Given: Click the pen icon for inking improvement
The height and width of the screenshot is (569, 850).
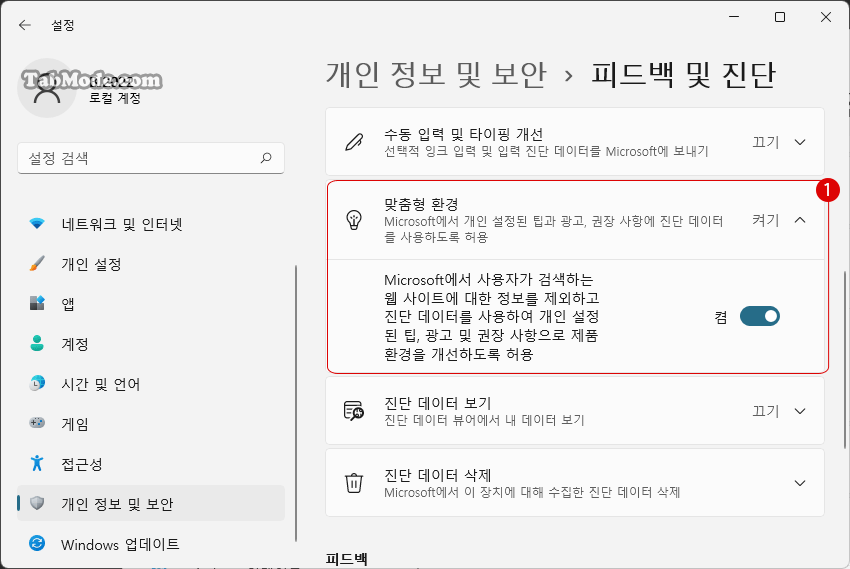Looking at the screenshot, I should (354, 142).
